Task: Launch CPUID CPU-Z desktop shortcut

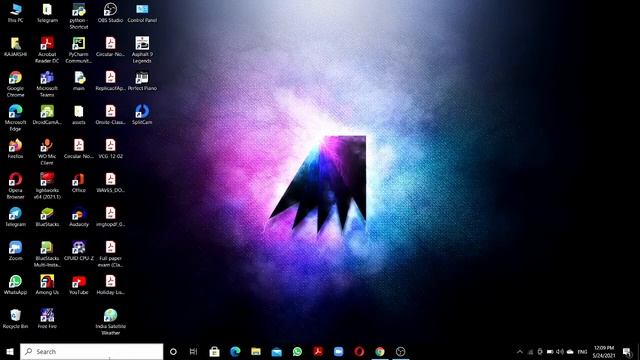Action: click(x=79, y=250)
